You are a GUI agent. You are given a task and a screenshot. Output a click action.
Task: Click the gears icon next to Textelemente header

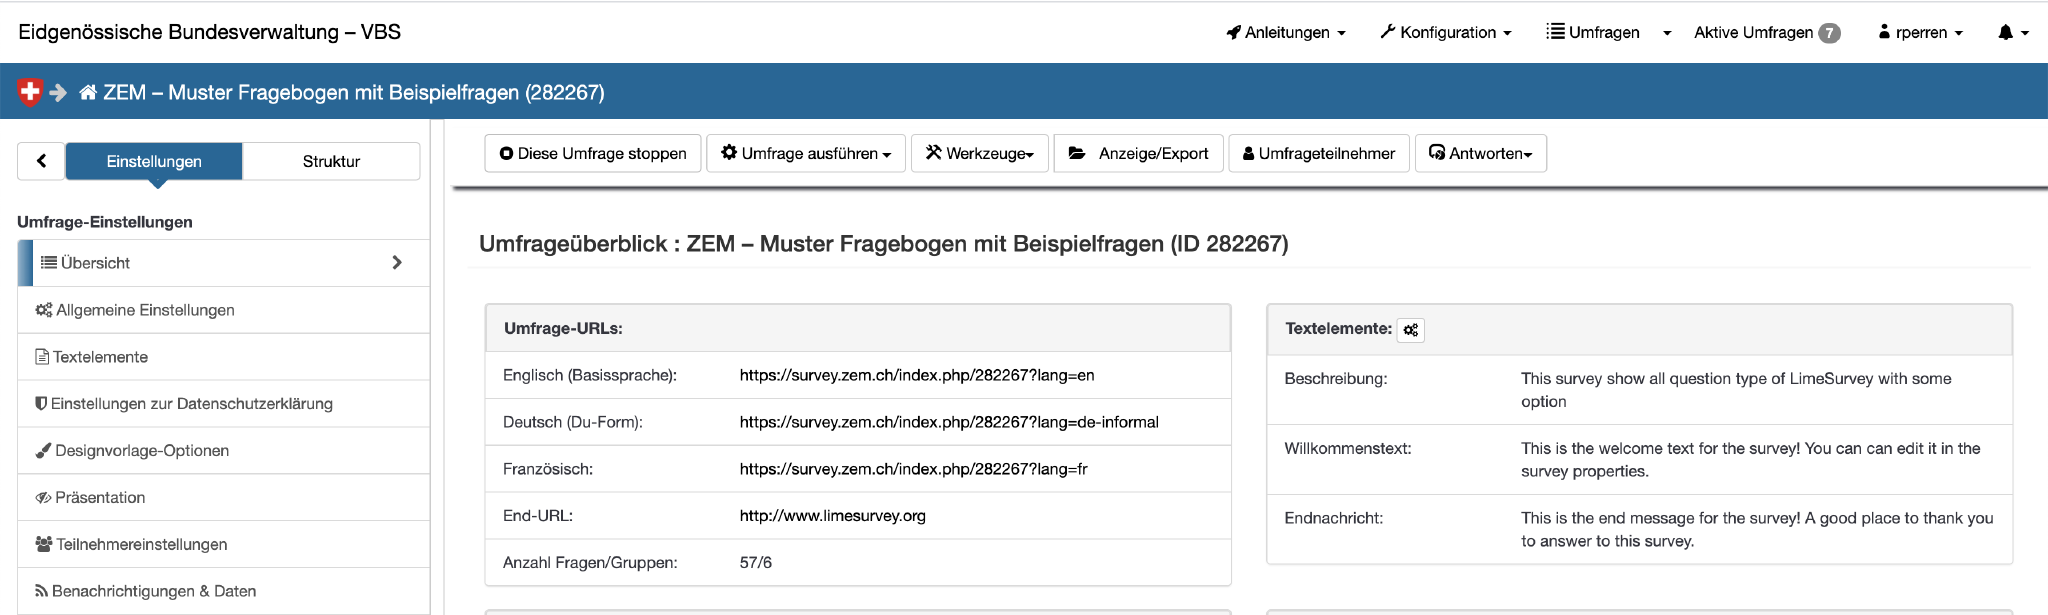(x=1411, y=330)
